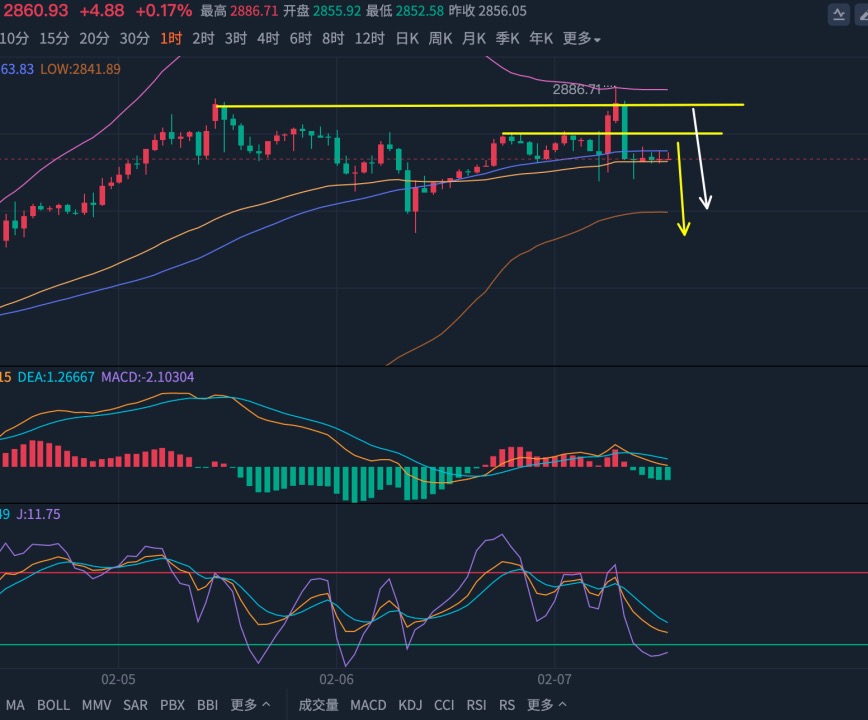Toggle the RSI sub-indicator

pyautogui.click(x=476, y=705)
